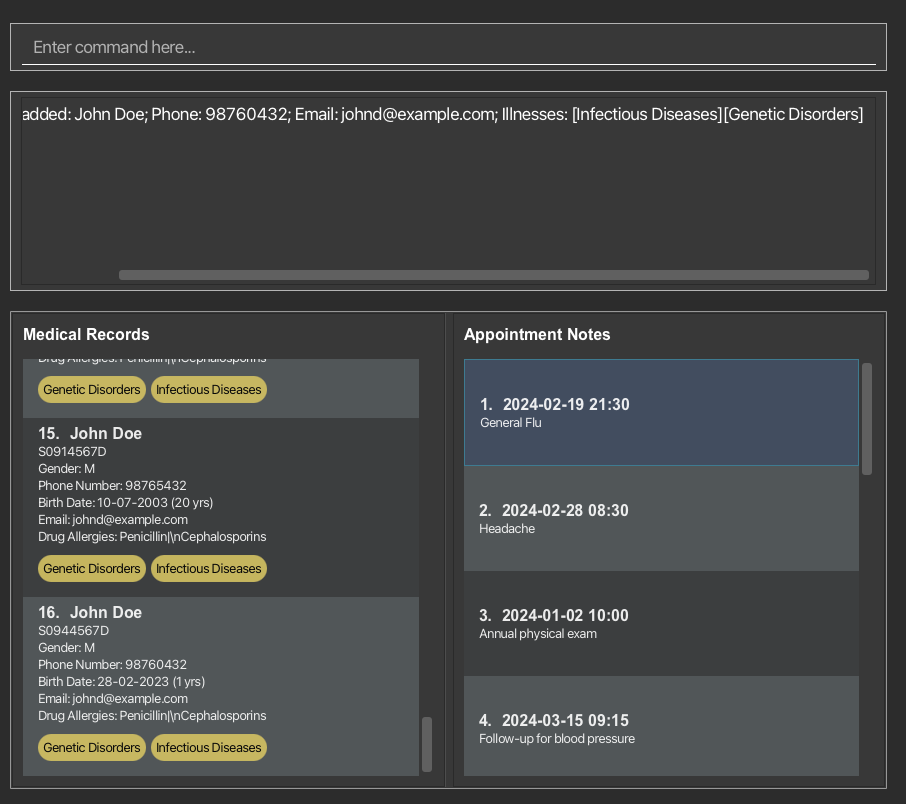Click the Appointment Notes vertical scrollbar
The image size is (906, 804).
coord(867,419)
